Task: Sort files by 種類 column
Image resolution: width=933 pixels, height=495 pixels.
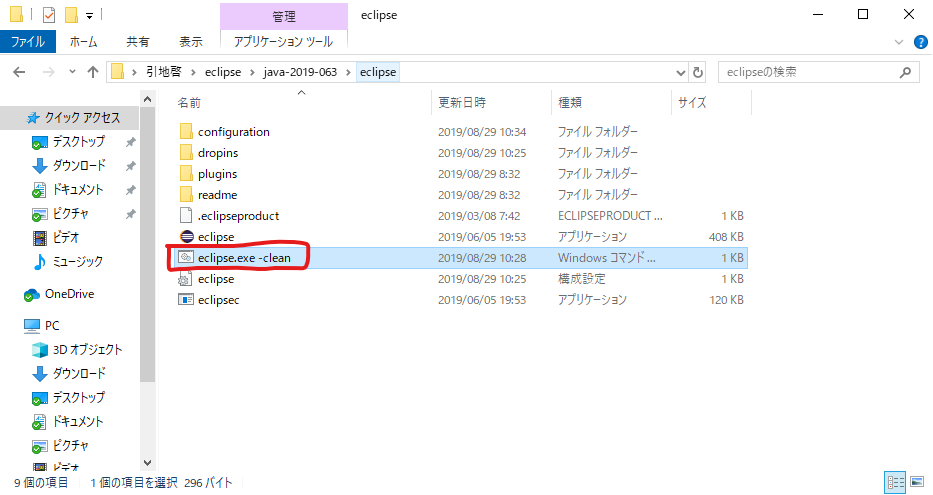Action: coord(569,103)
